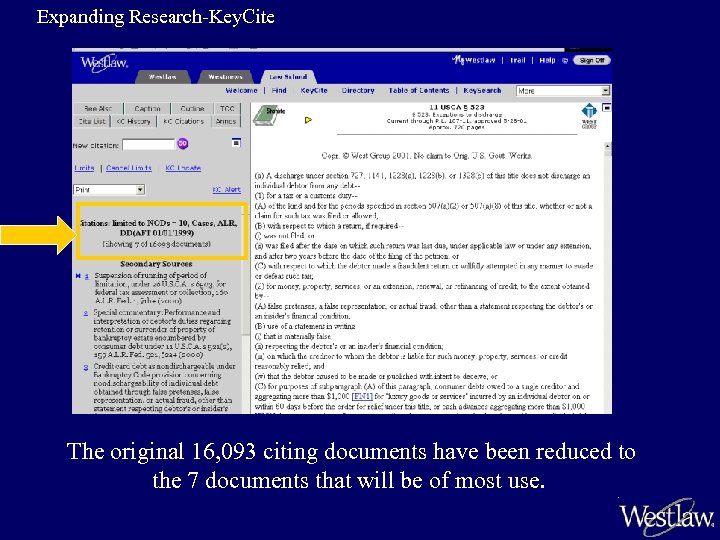The height and width of the screenshot is (540, 720).
Task: Open the KC Citations tab
Action: click(x=183, y=121)
